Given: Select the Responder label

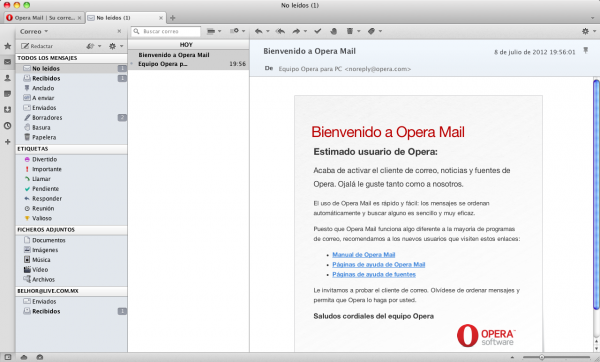Looking at the screenshot, I should pos(71,199).
